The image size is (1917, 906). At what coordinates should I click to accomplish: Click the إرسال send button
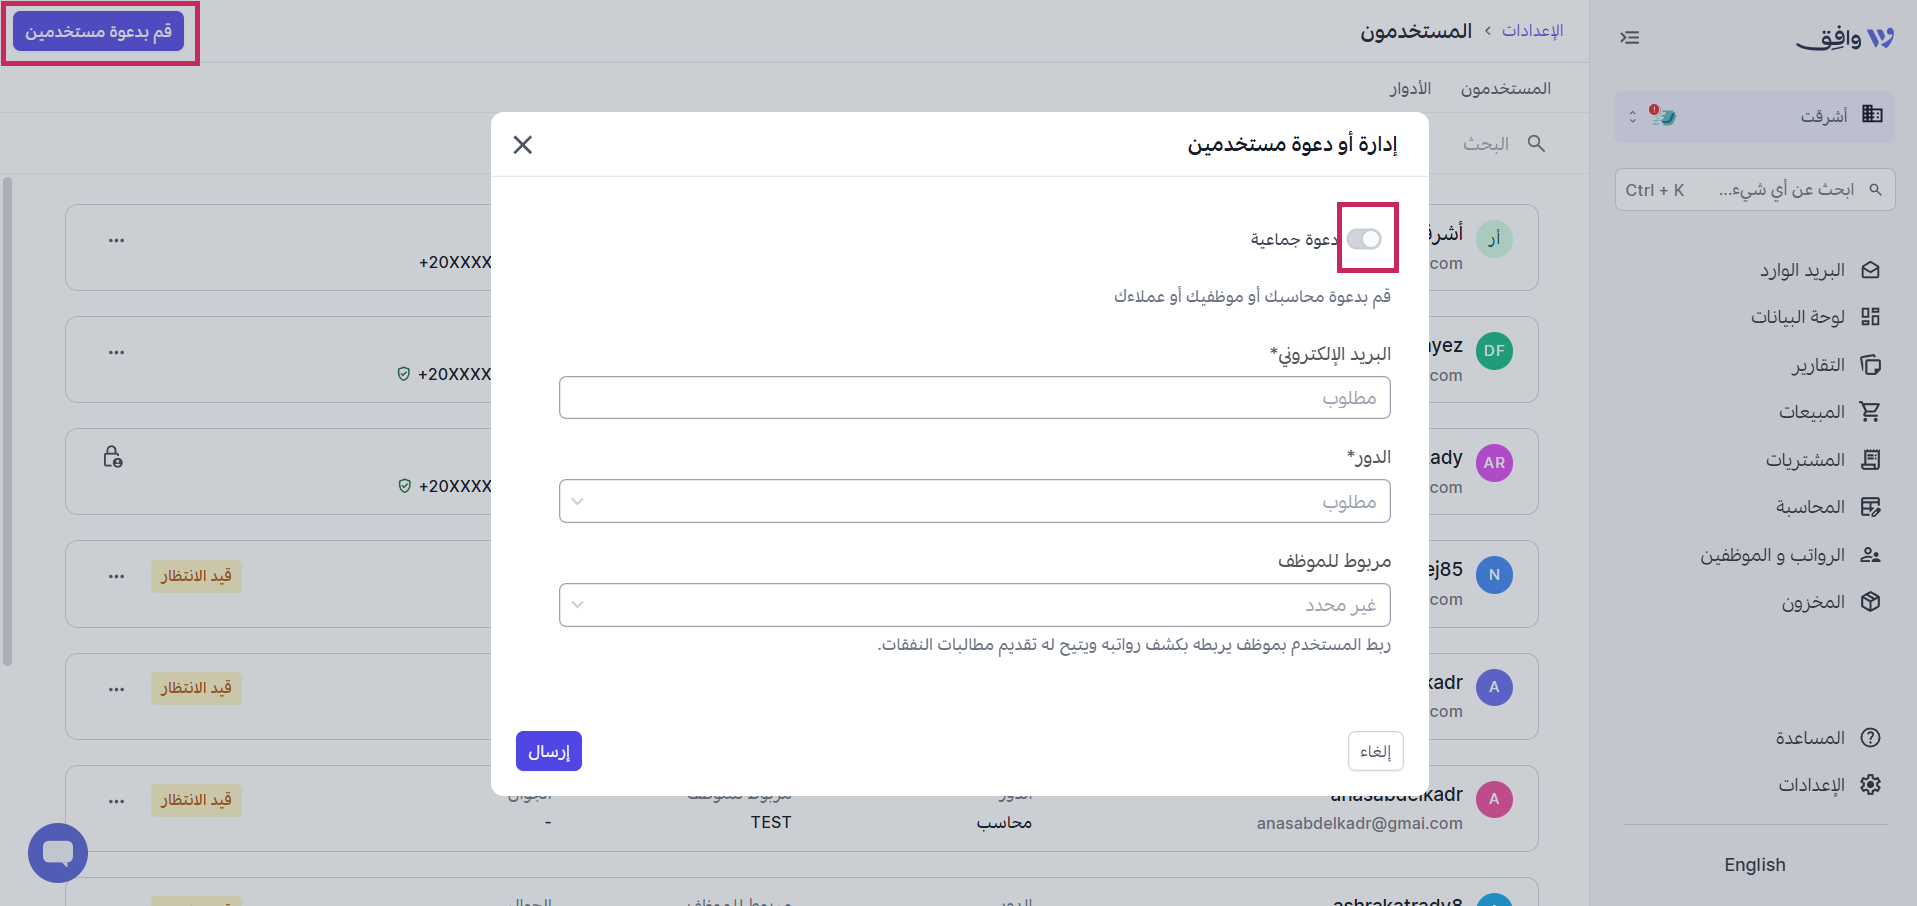coord(549,751)
